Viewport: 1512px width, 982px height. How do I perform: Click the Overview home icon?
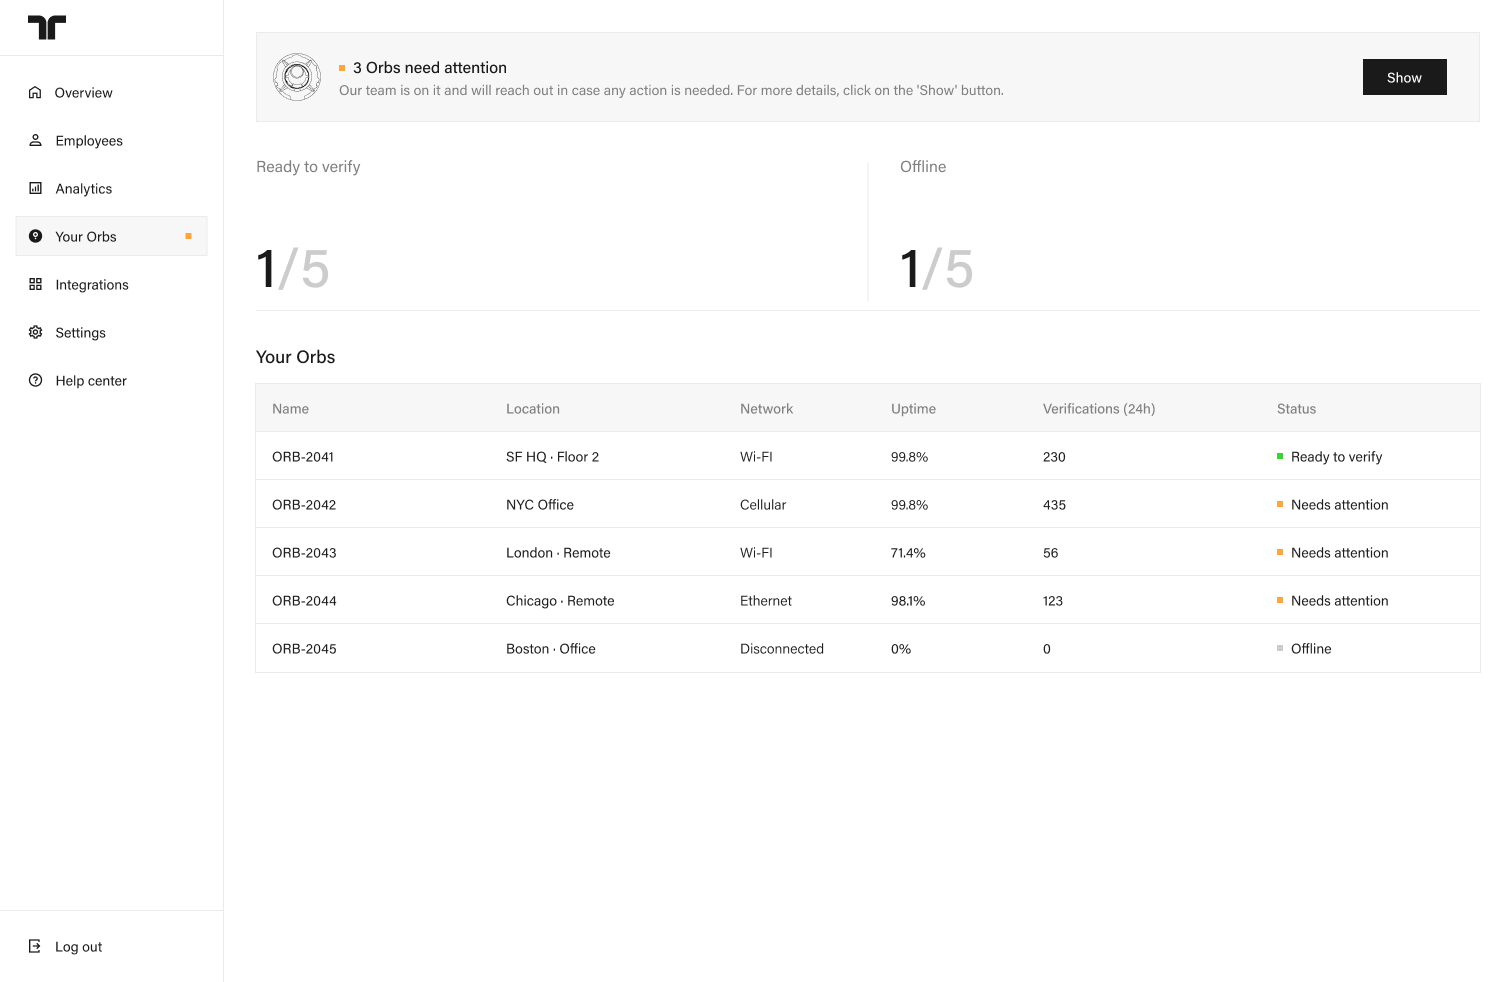[x=35, y=92]
